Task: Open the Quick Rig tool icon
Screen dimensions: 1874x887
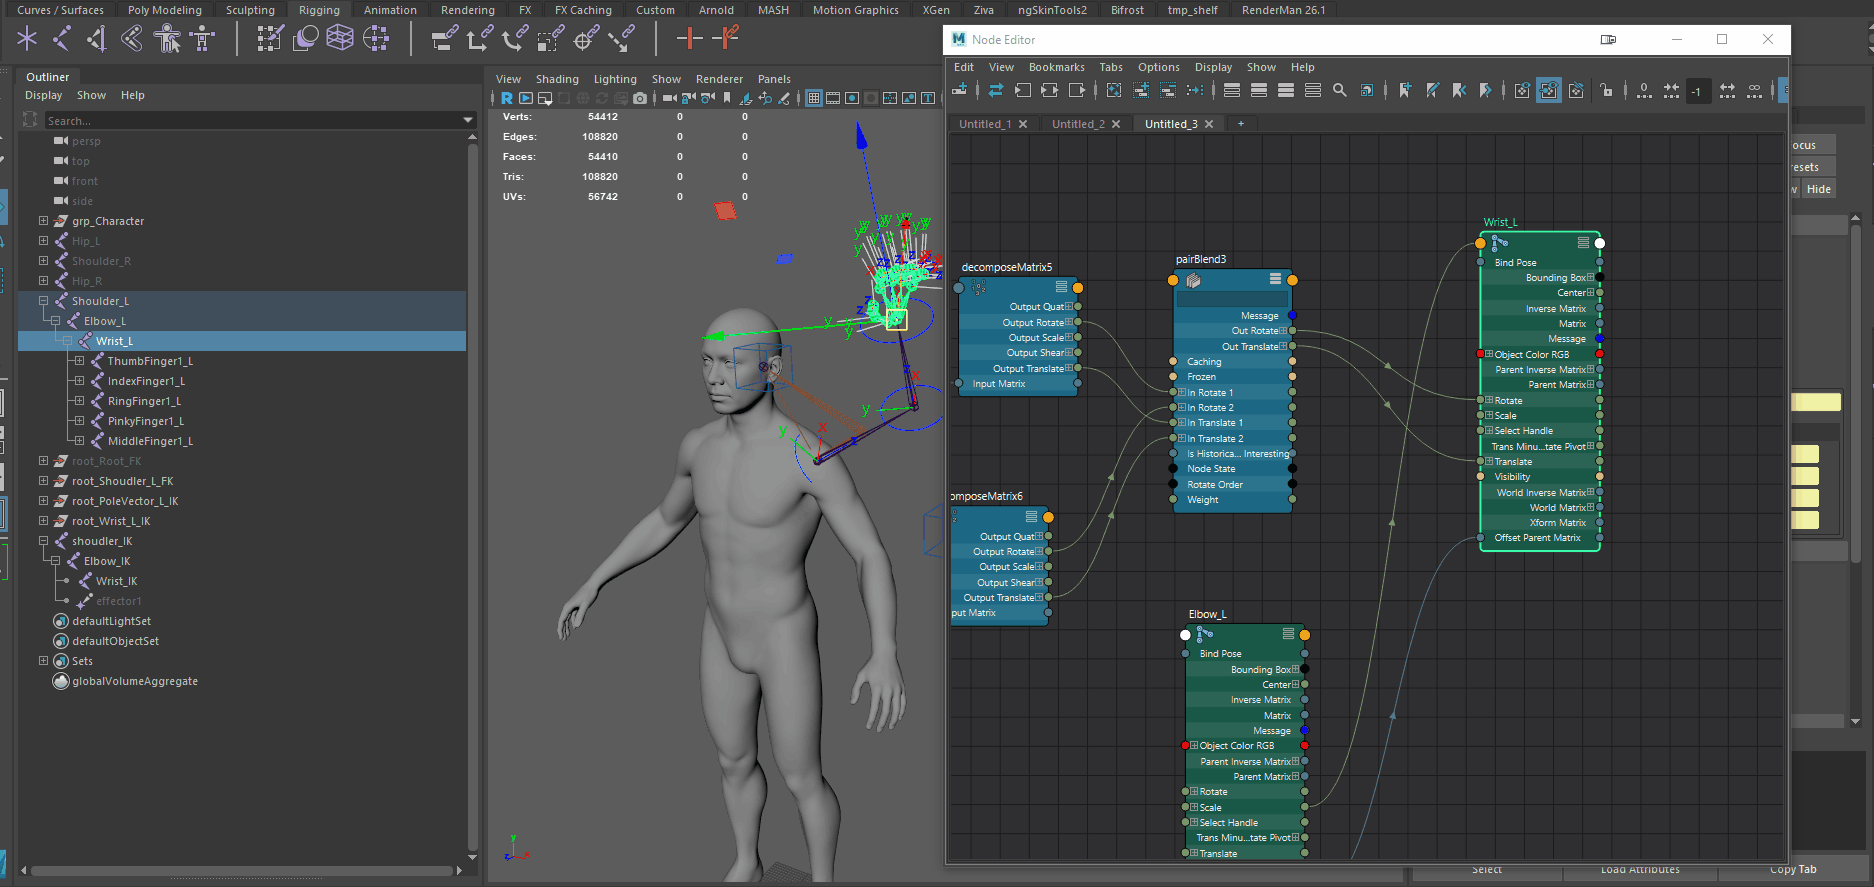Action: [167, 39]
